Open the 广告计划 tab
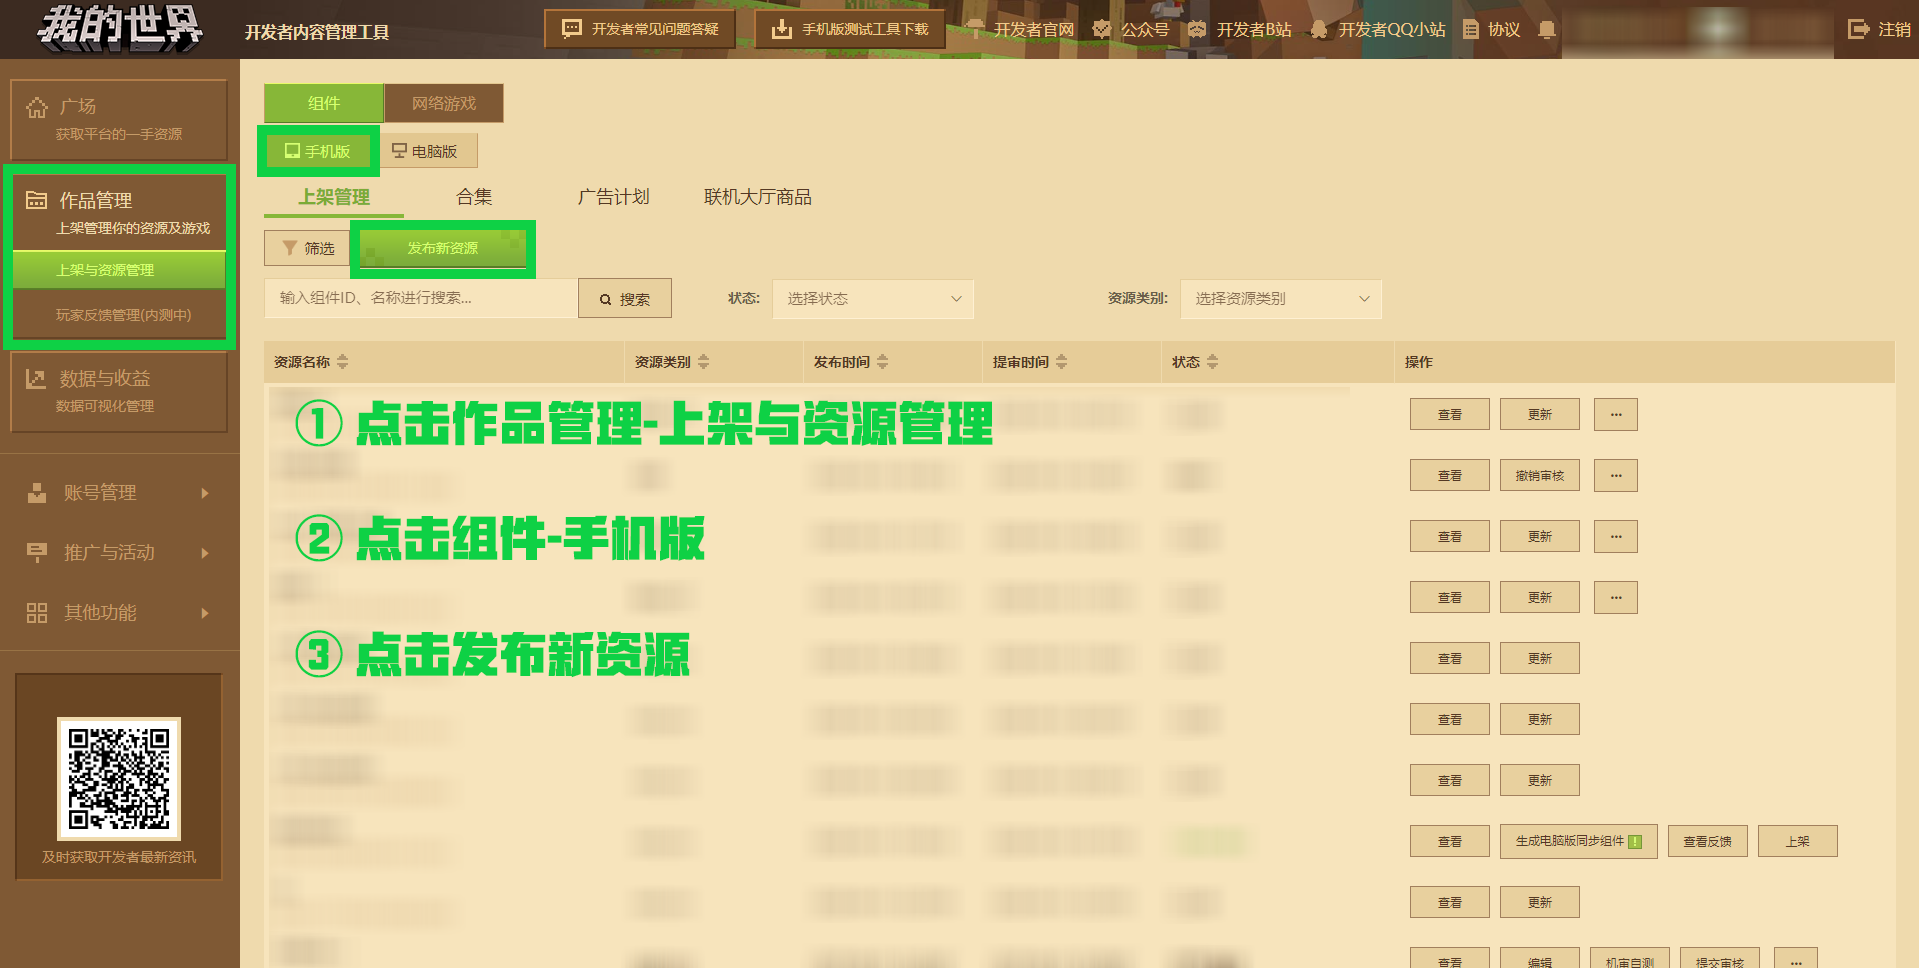Viewport: 1919px width, 968px height. point(613,197)
